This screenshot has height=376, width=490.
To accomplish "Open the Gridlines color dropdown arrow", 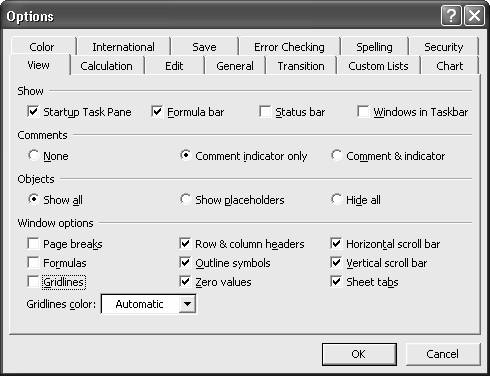I will click(x=187, y=304).
